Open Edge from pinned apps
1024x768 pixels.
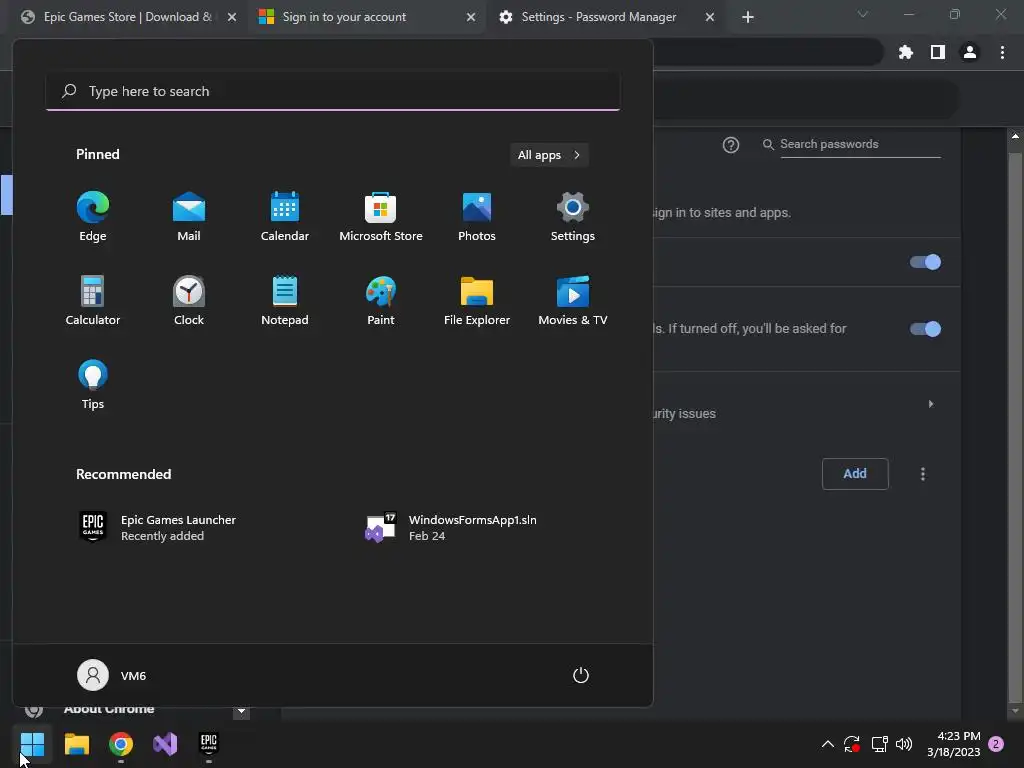click(x=93, y=217)
